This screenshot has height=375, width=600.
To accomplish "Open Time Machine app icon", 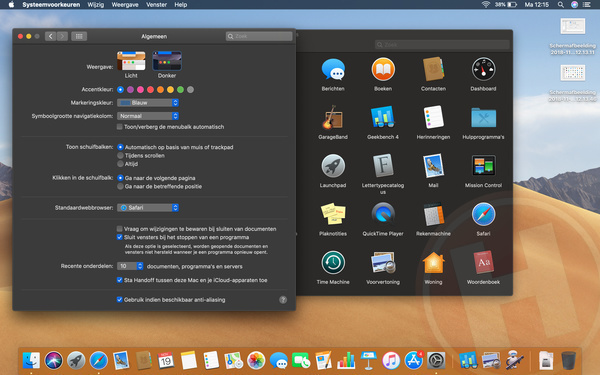I will click(333, 262).
